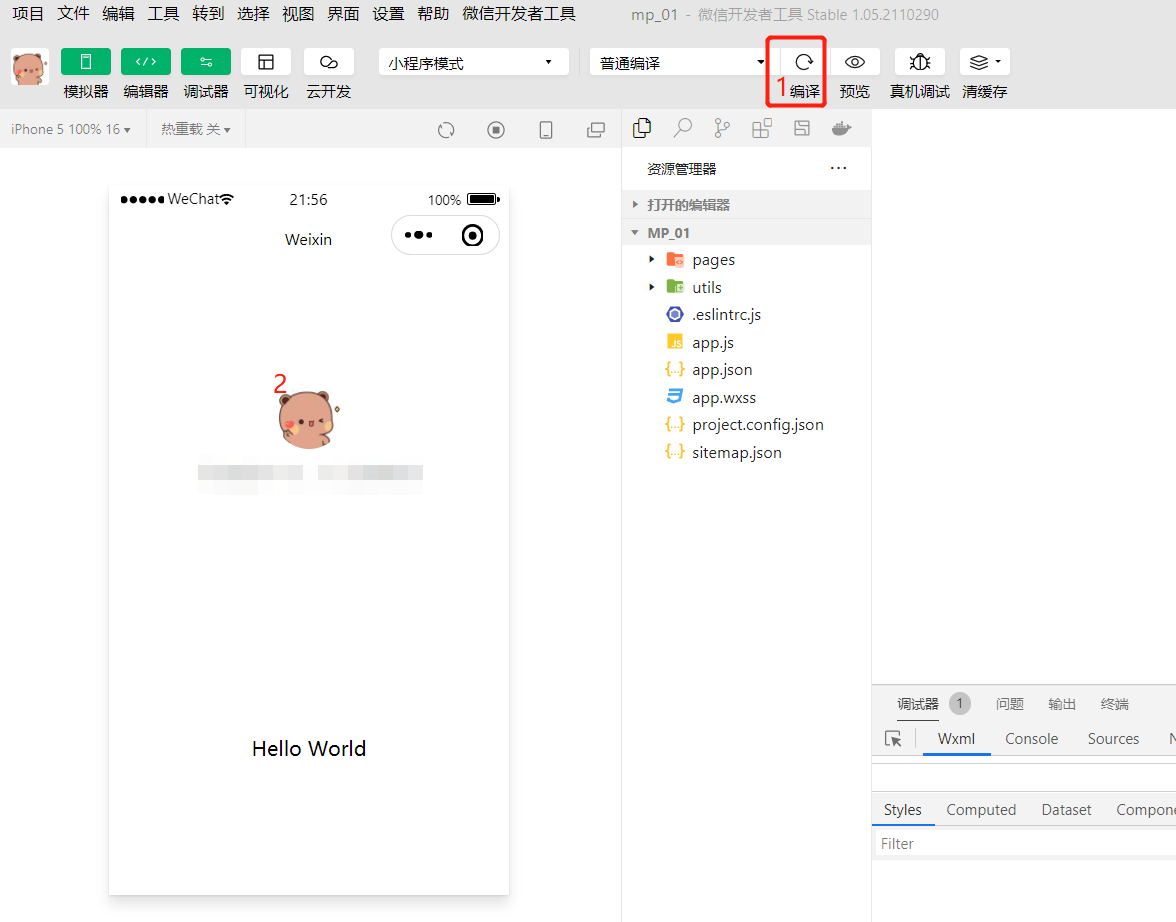Open the 转到 menu
Viewport: 1176px width, 922px height.
point(208,14)
